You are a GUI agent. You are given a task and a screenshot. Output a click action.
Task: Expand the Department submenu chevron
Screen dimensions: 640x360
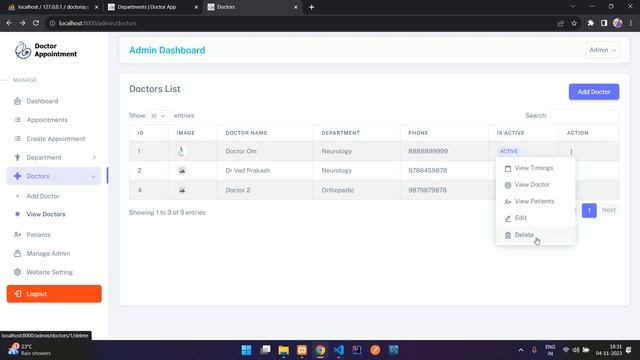(94, 158)
